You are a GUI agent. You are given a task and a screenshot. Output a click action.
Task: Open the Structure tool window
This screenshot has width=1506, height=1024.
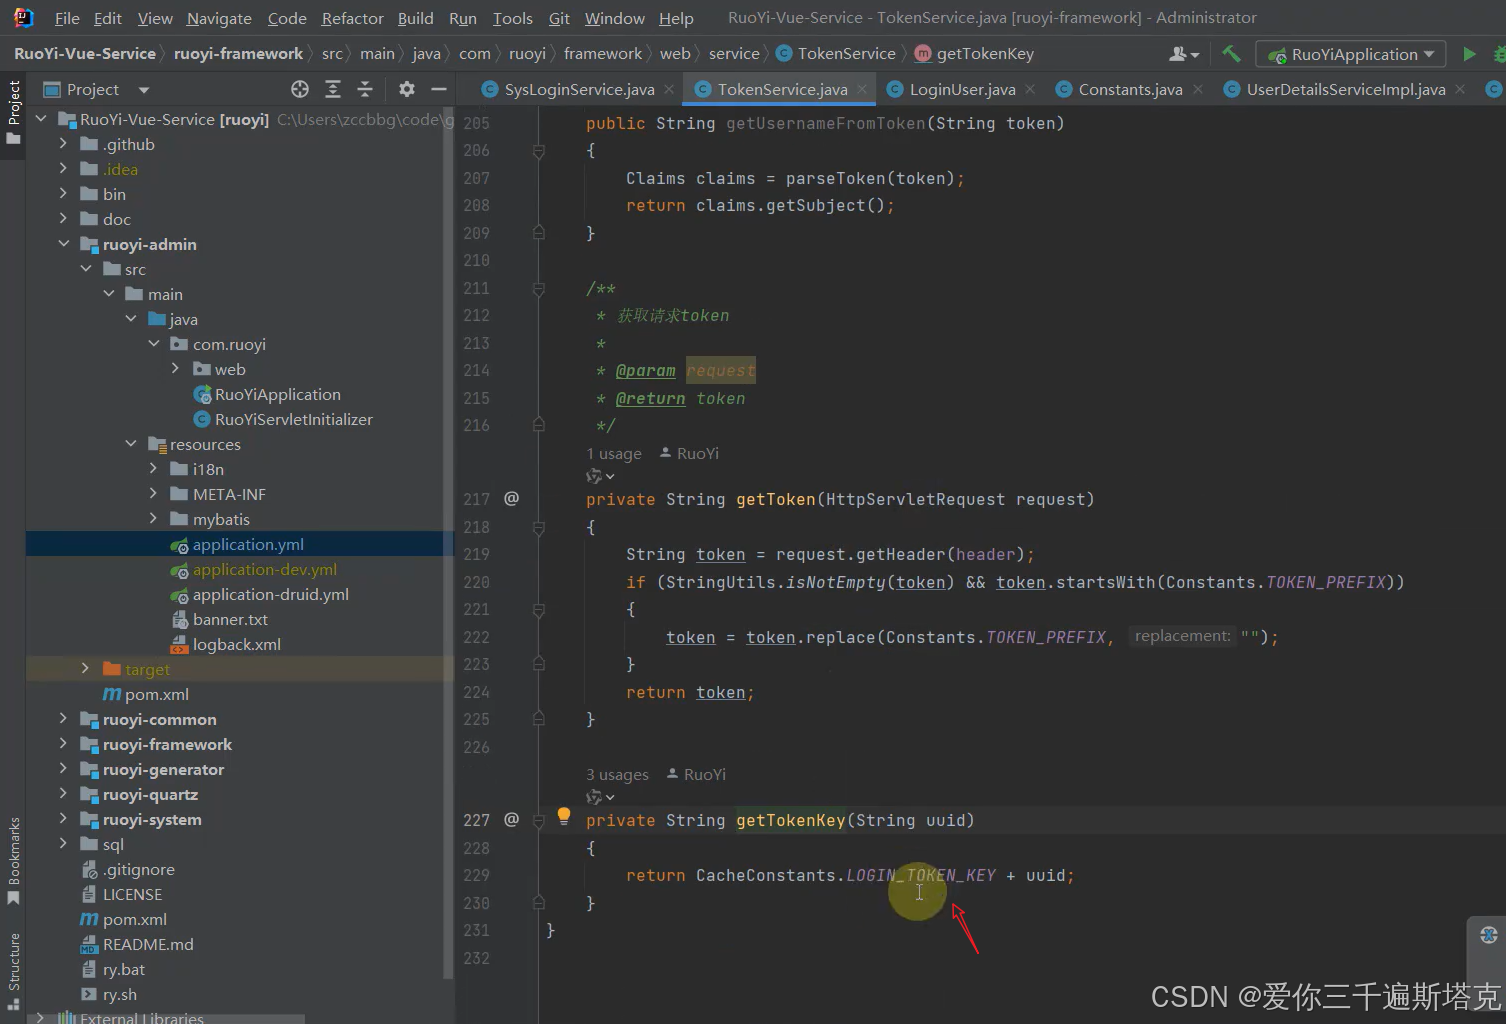[x=13, y=970]
